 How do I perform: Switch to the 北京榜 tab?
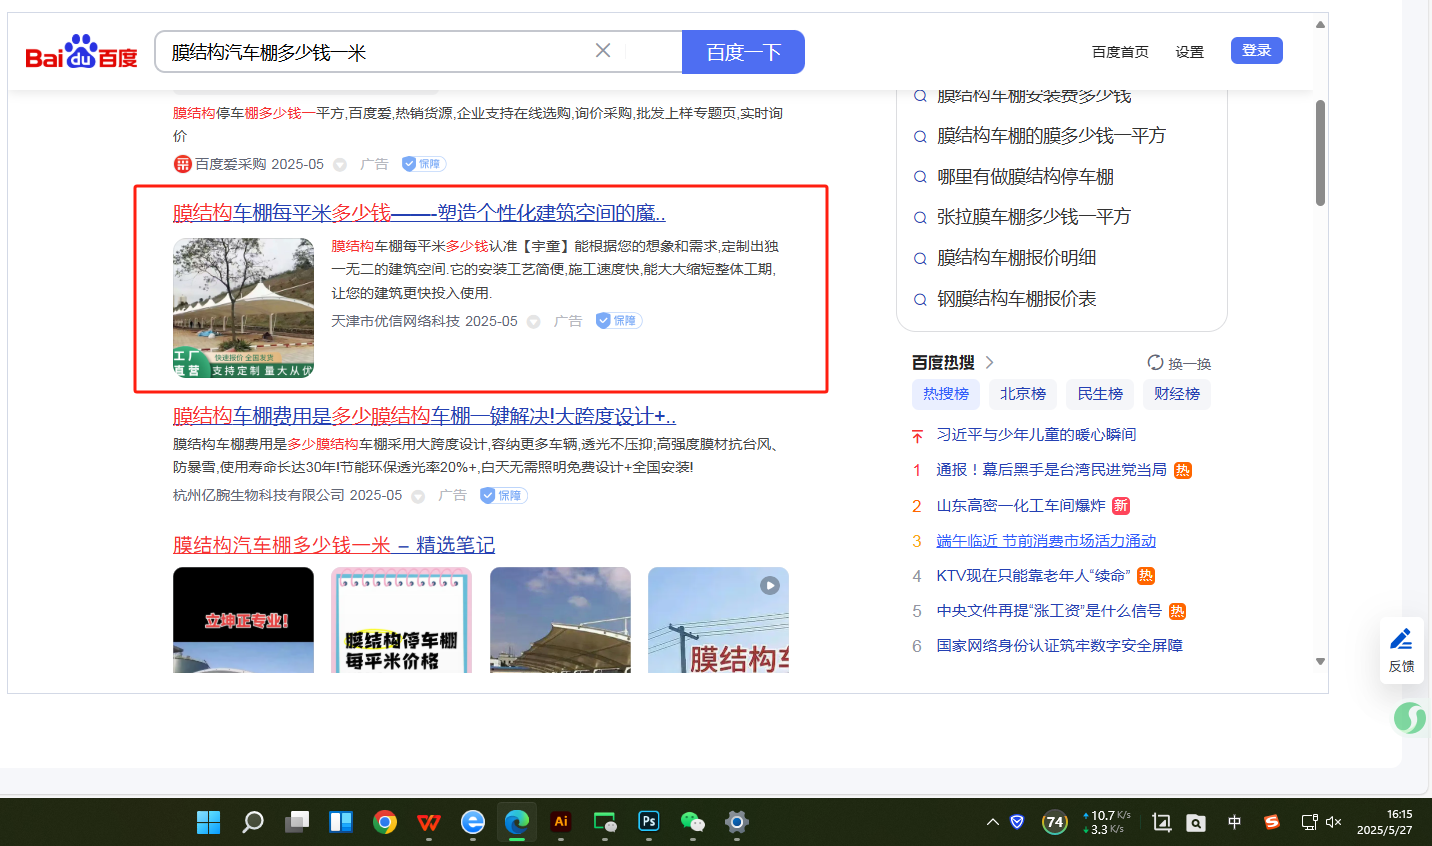coord(1023,394)
